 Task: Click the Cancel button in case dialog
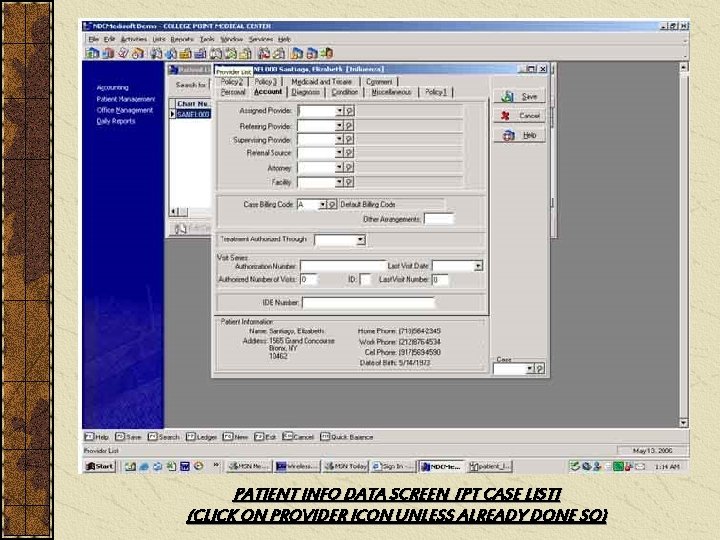pyautogui.click(x=519, y=116)
